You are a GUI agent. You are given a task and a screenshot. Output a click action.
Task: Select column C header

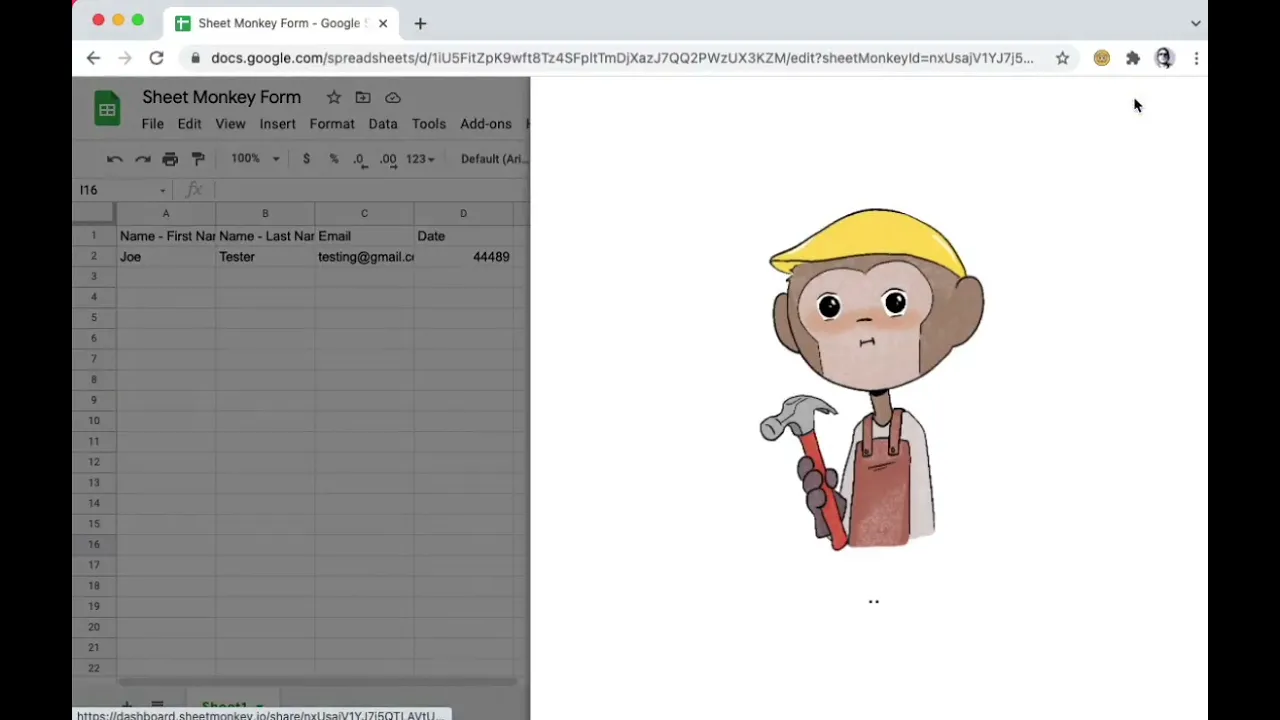(364, 213)
